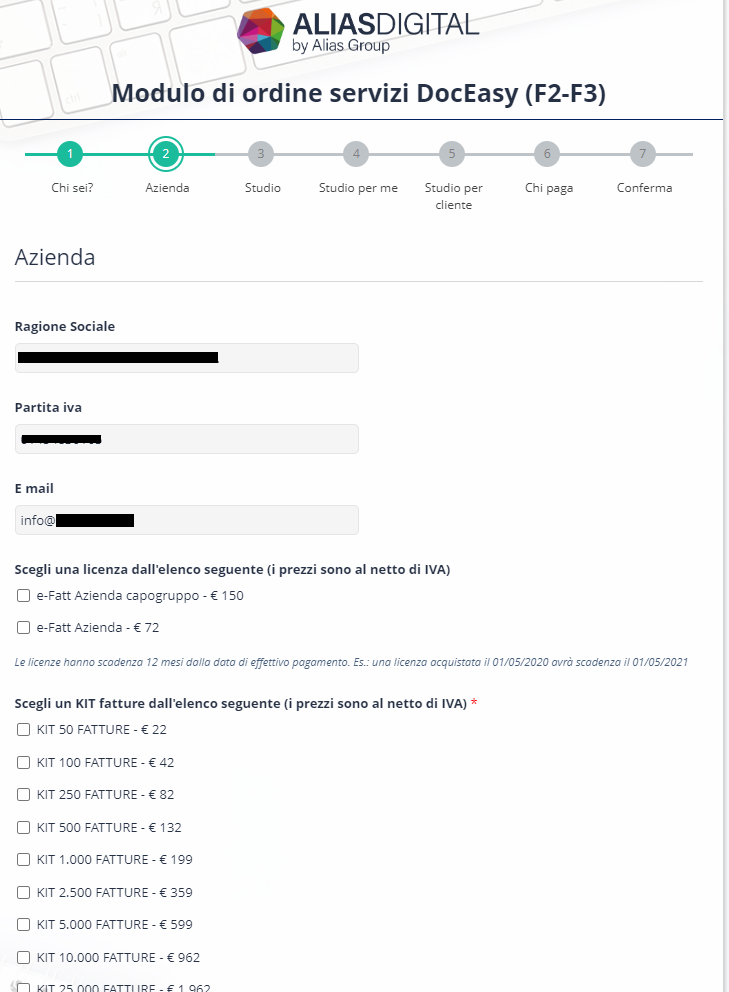
Task: Check e-Fatt Azienda capogruppo € 150
Action: (x=23, y=595)
